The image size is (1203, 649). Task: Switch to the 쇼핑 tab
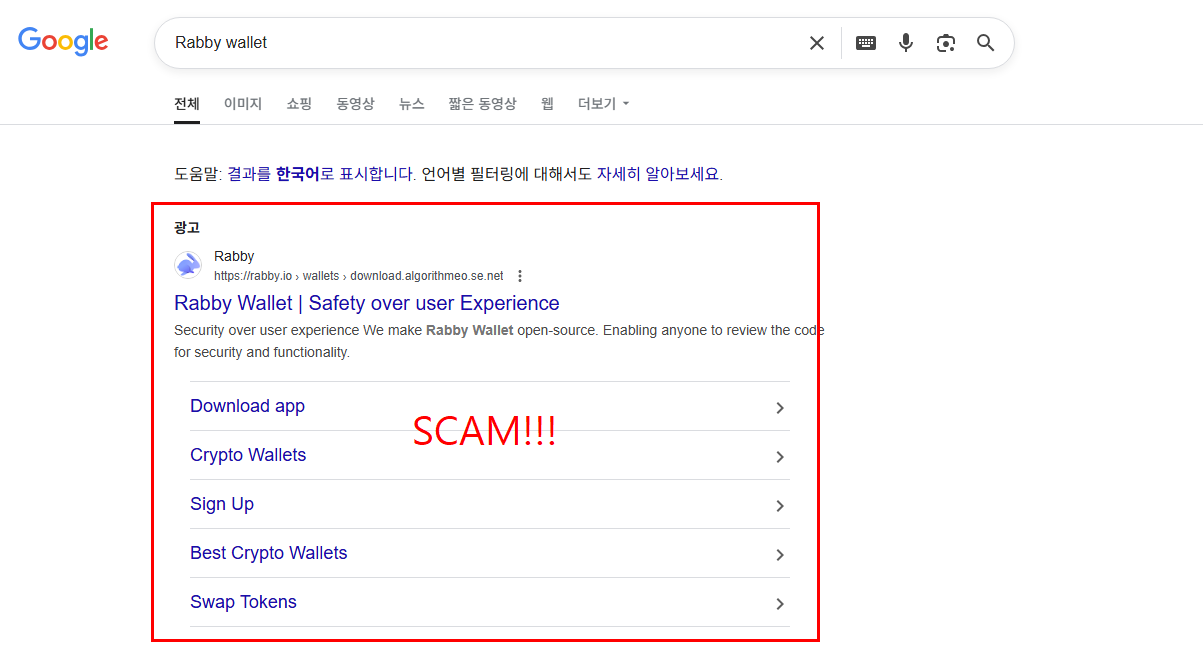(299, 104)
